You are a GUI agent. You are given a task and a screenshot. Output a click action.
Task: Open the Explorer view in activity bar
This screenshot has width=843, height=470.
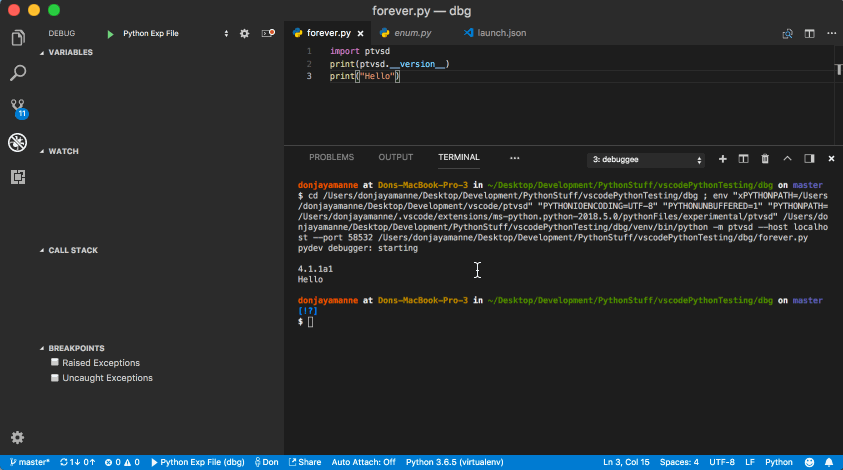point(18,38)
